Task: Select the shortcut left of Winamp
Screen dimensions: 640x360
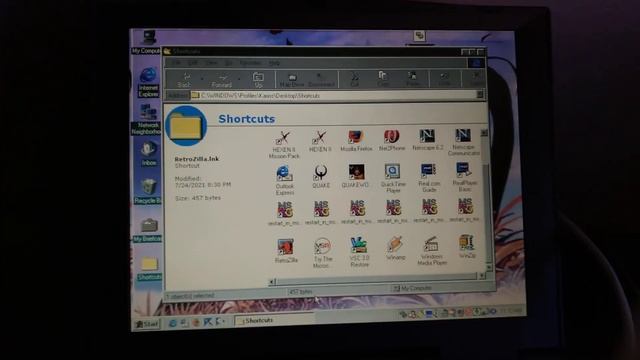Action: click(x=359, y=252)
